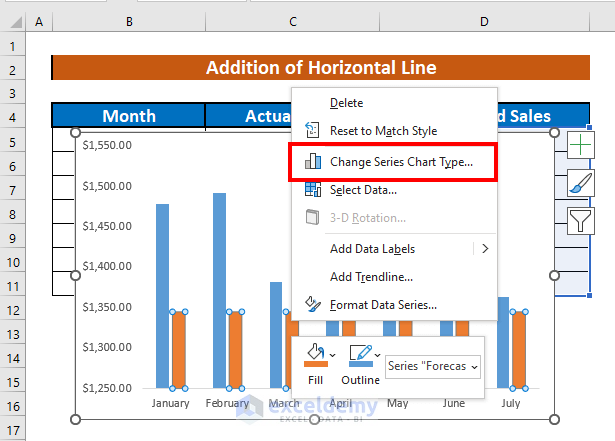Select Add Trendline menu option
The width and height of the screenshot is (615, 441).
(x=371, y=277)
